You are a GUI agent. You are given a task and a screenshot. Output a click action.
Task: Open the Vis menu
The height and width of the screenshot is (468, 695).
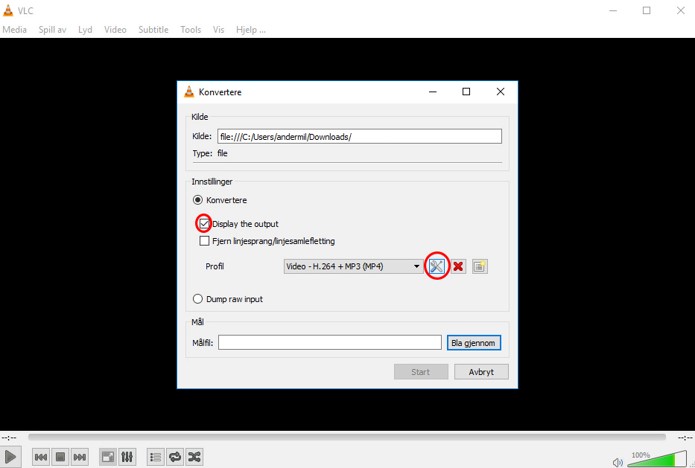point(219,30)
